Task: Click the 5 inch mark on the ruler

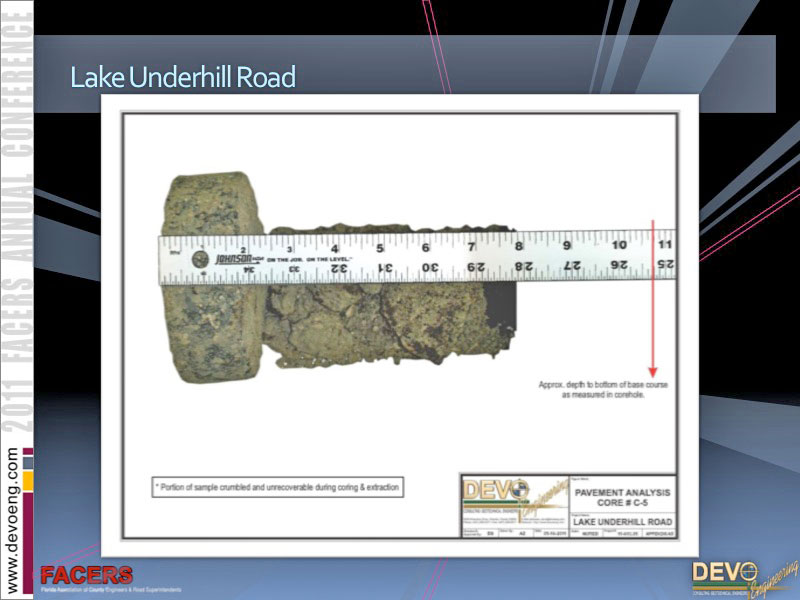Action: coord(380,247)
